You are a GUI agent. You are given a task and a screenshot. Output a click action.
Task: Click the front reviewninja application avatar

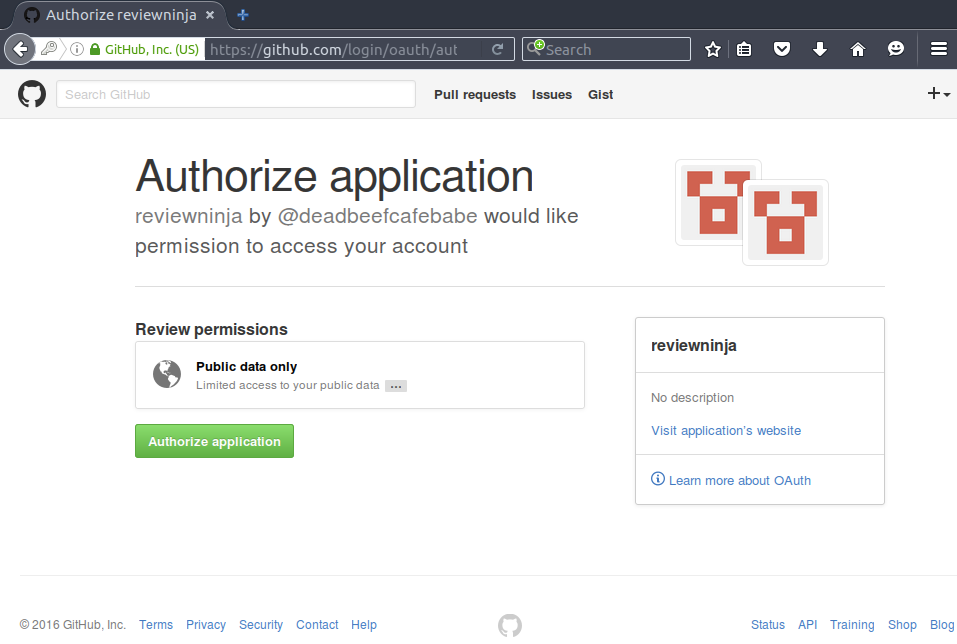point(785,222)
